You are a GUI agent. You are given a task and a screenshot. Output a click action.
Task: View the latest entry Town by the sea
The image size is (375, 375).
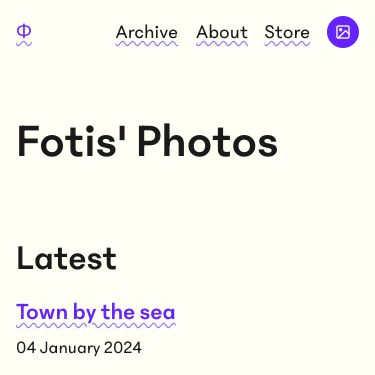coord(96,313)
